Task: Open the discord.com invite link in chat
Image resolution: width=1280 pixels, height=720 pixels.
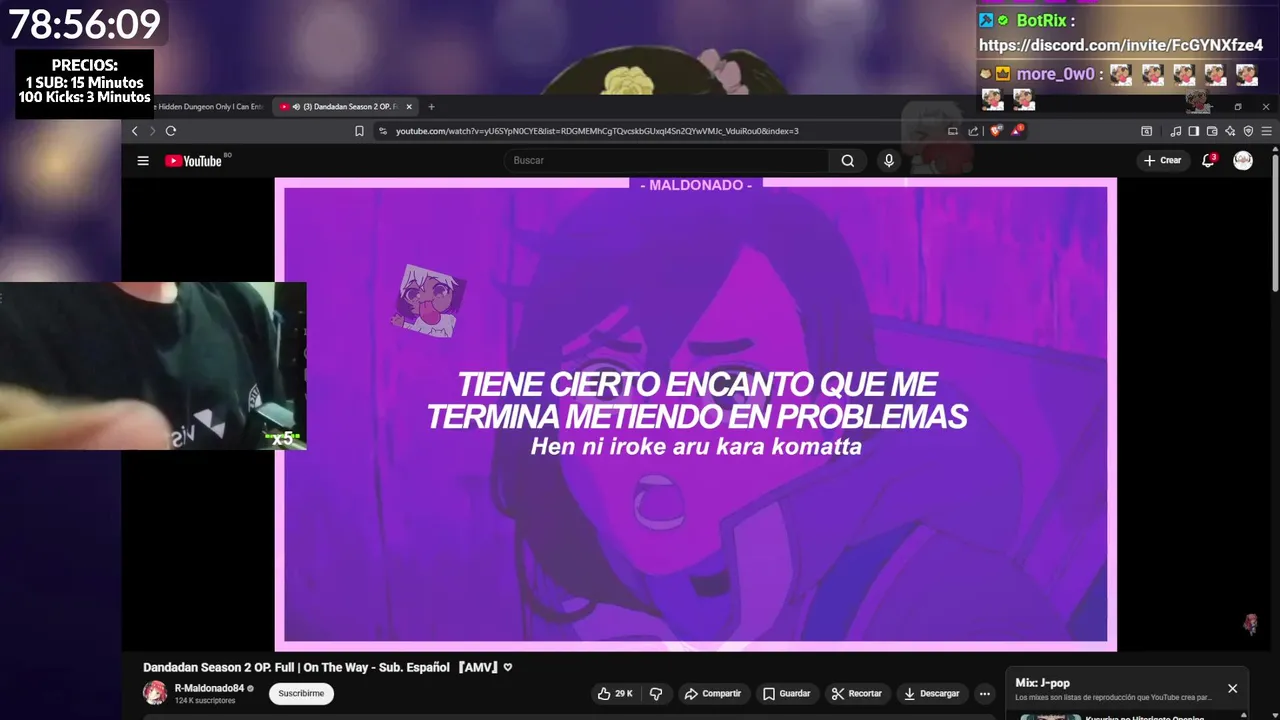Action: tap(1121, 45)
